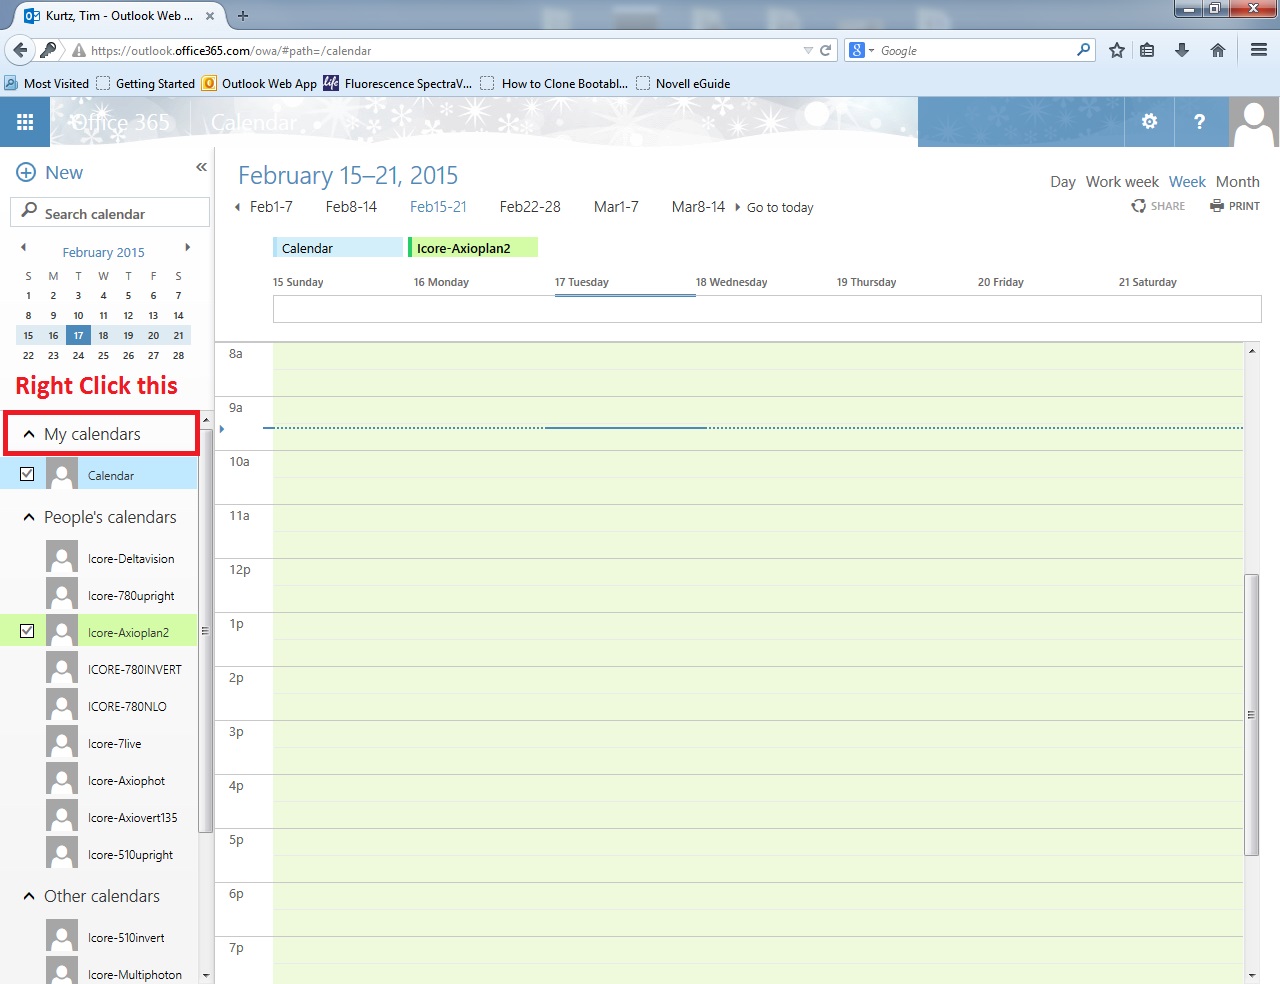This screenshot has width=1280, height=984.
Task: Open the settings gear menu
Action: (1149, 122)
